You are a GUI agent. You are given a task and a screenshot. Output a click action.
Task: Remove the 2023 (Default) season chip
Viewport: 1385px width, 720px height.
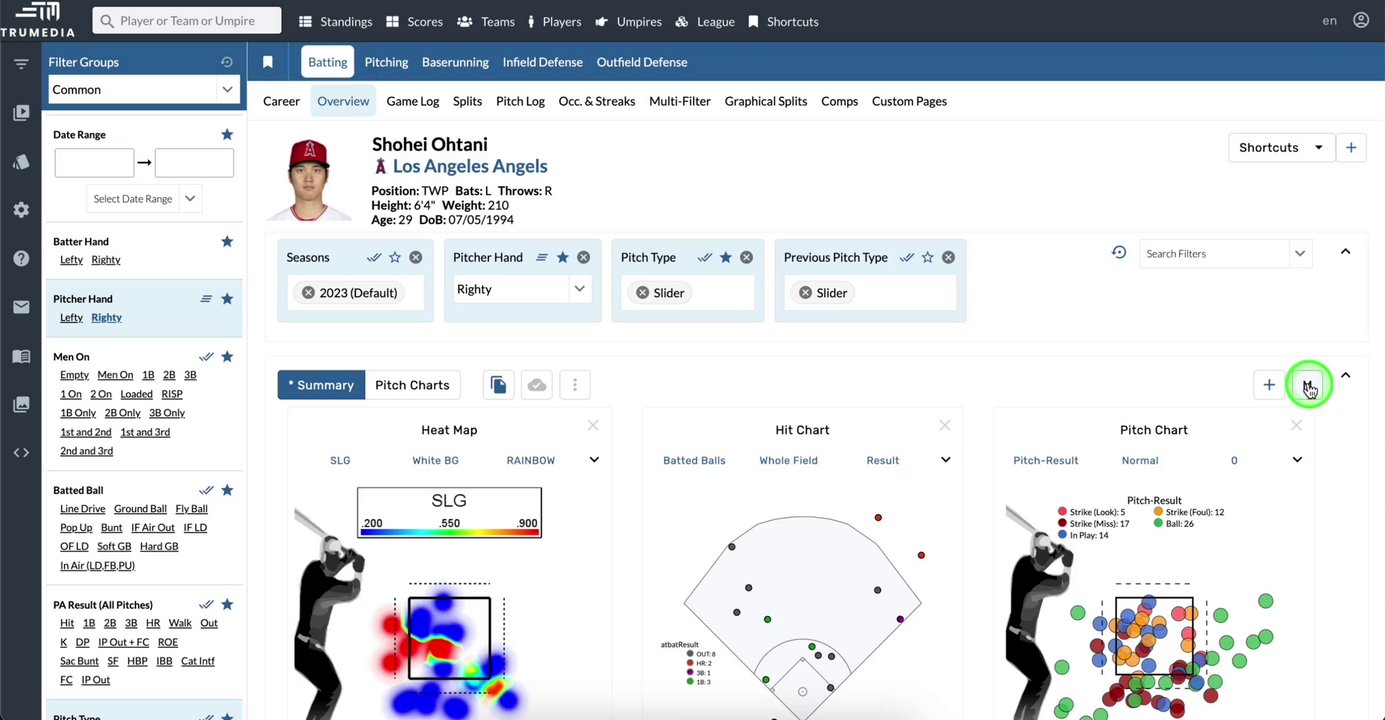click(x=308, y=293)
